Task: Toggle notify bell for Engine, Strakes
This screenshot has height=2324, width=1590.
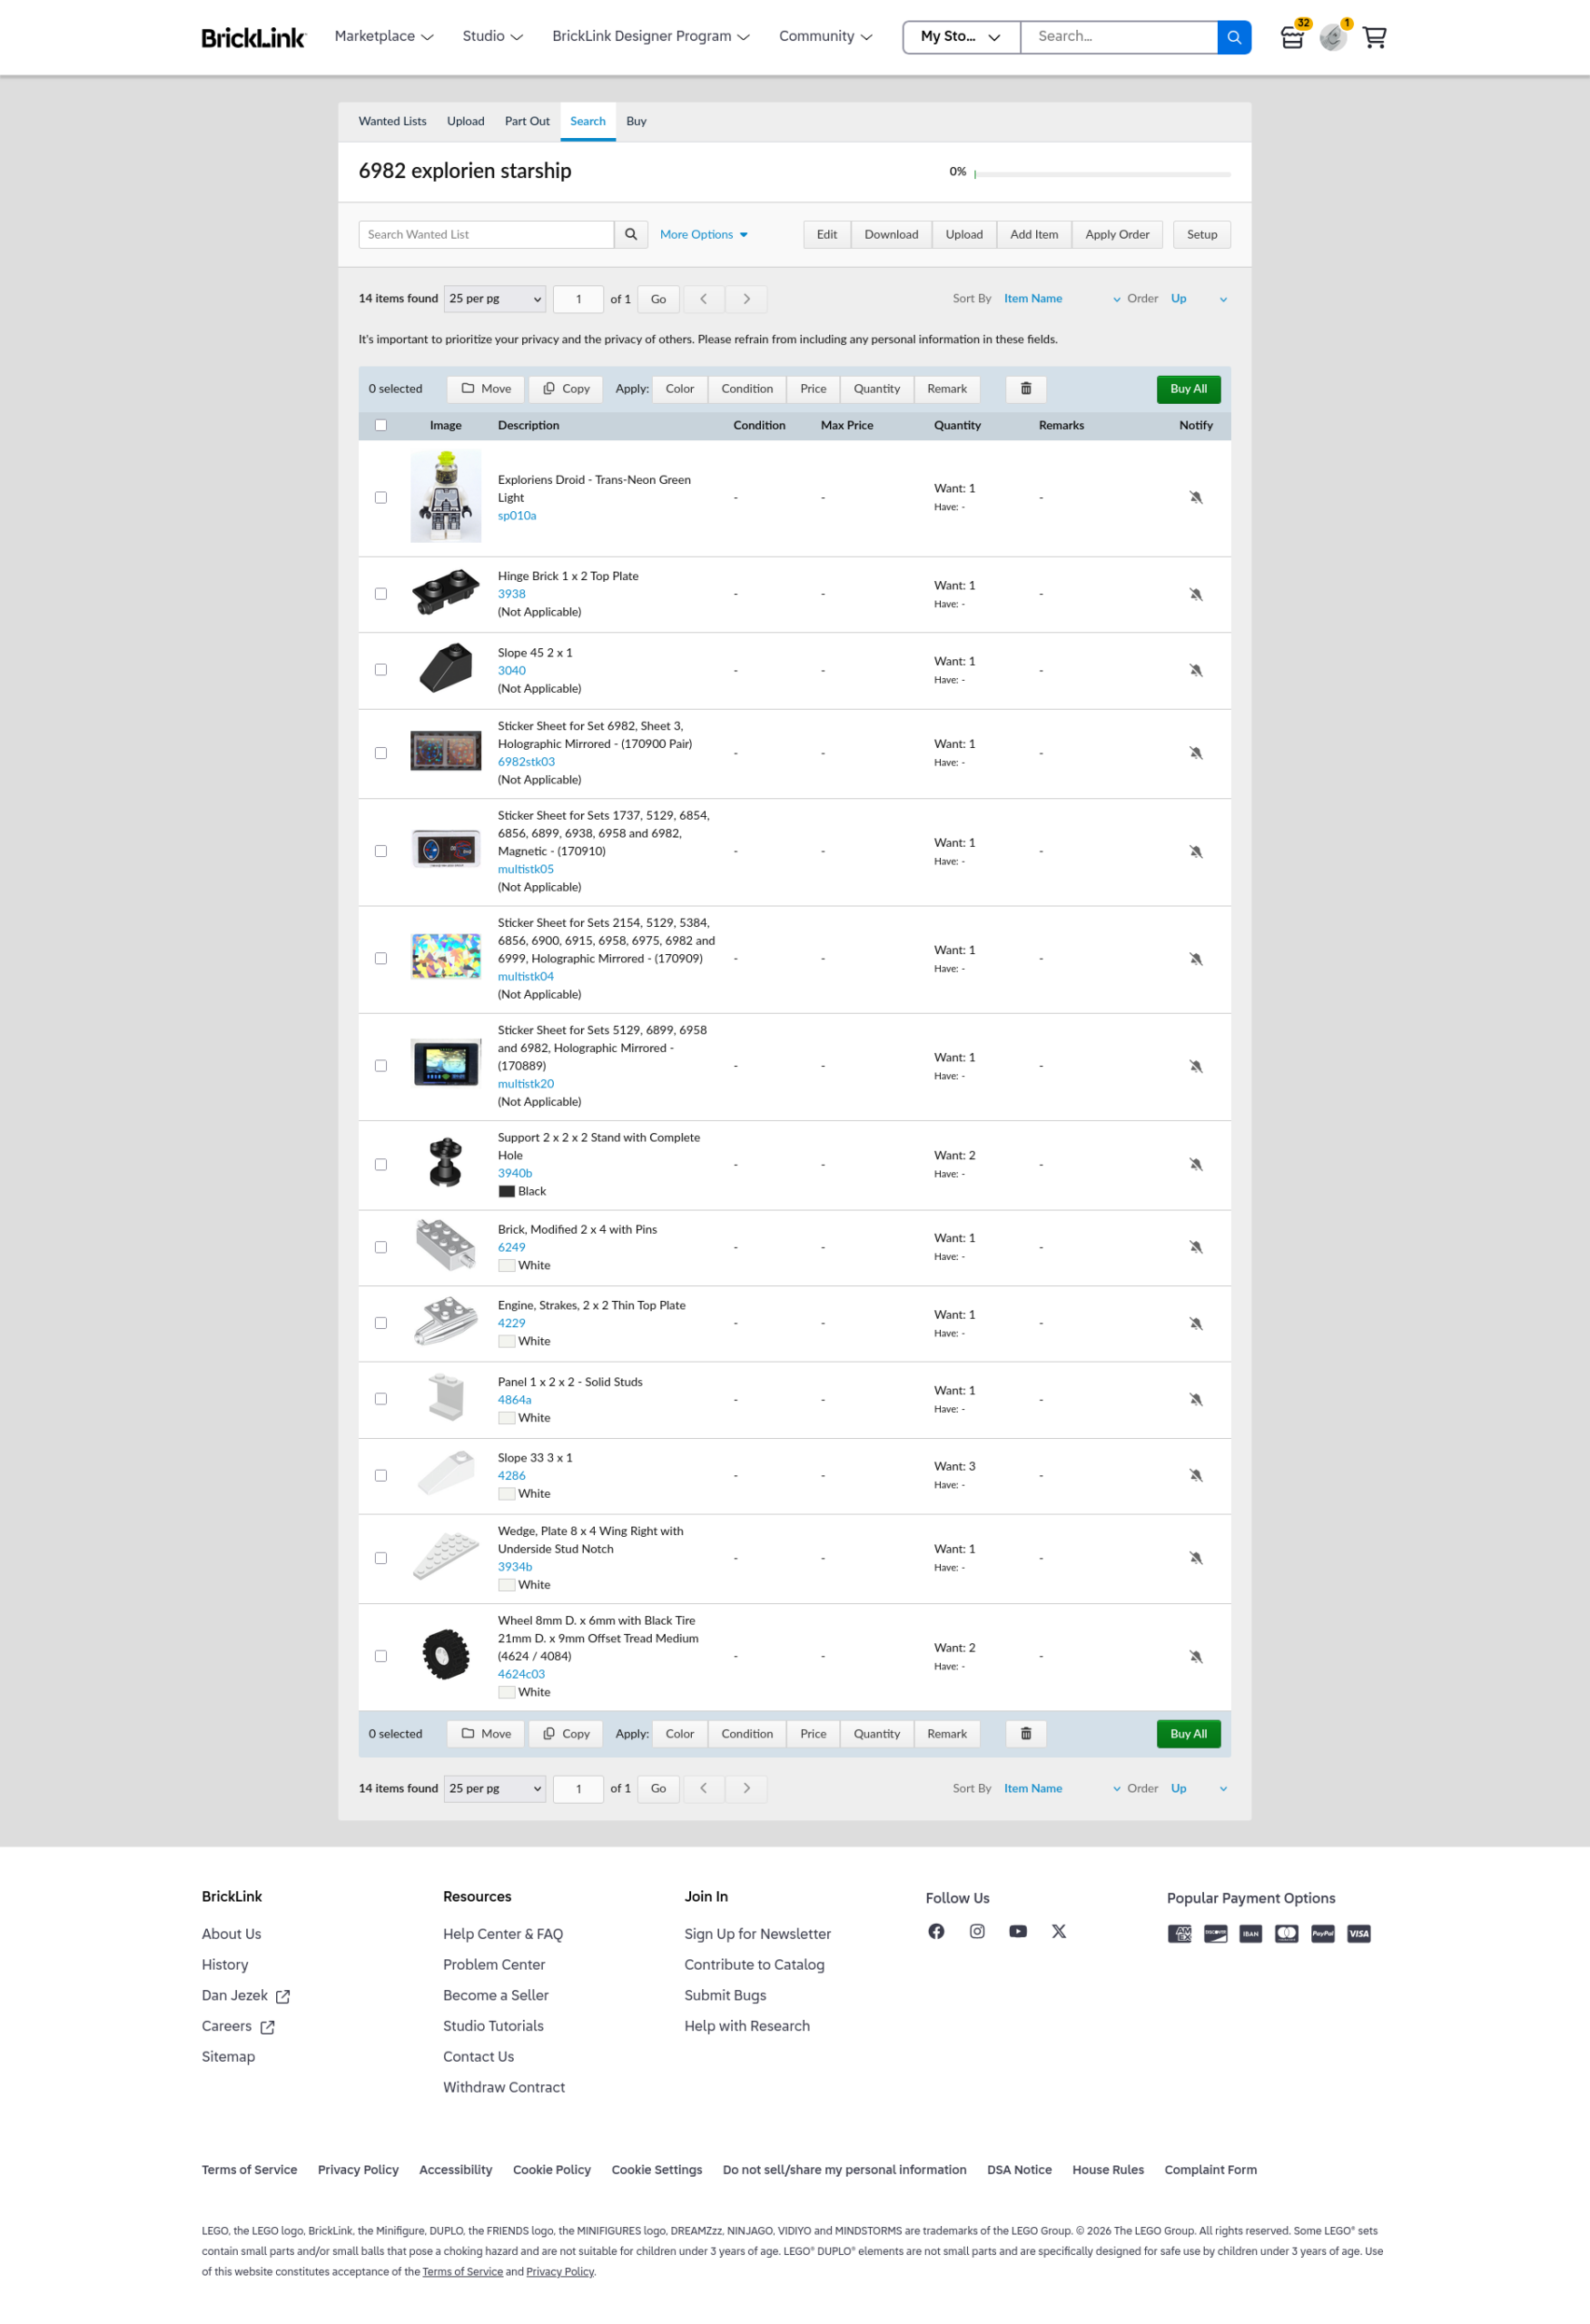Action: (x=1196, y=1323)
